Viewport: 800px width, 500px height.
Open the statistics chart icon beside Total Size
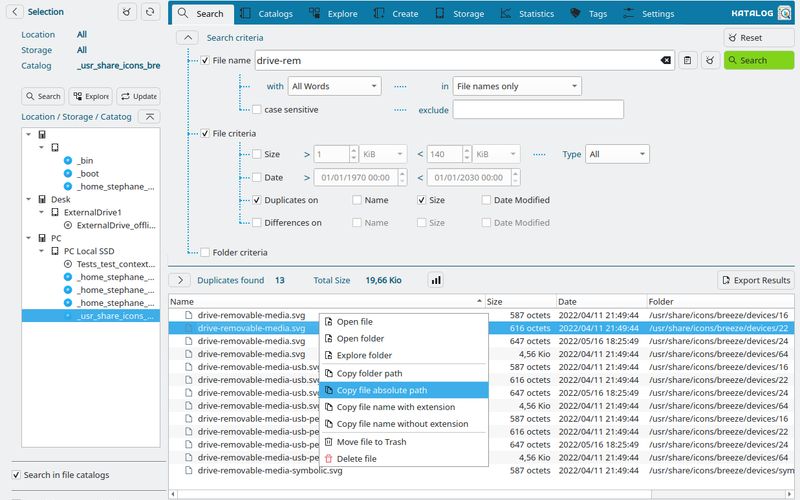click(x=436, y=281)
